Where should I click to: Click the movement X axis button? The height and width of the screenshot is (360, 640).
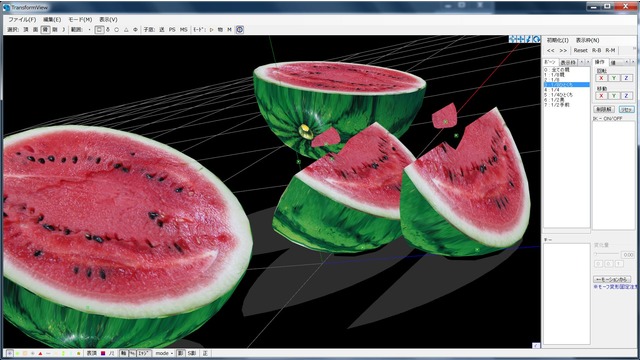[601, 96]
